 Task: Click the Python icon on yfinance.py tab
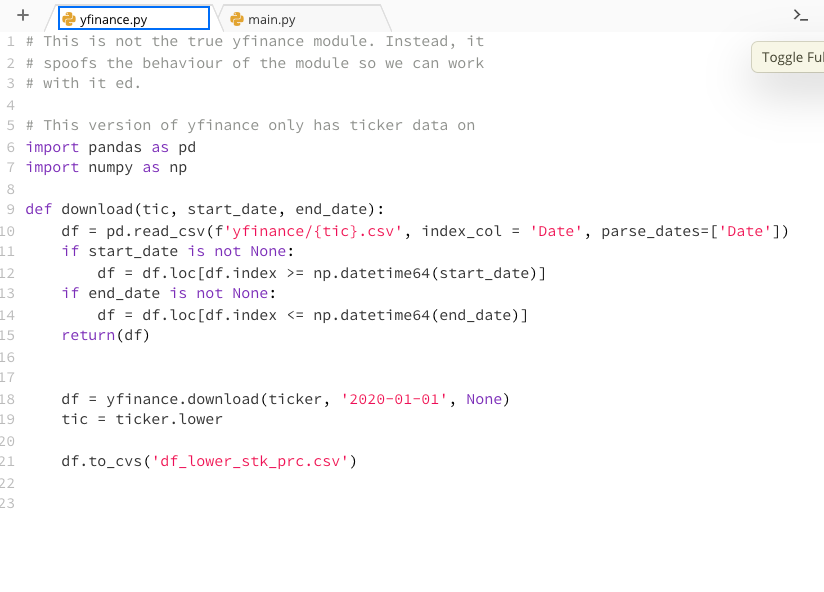[x=70, y=17]
